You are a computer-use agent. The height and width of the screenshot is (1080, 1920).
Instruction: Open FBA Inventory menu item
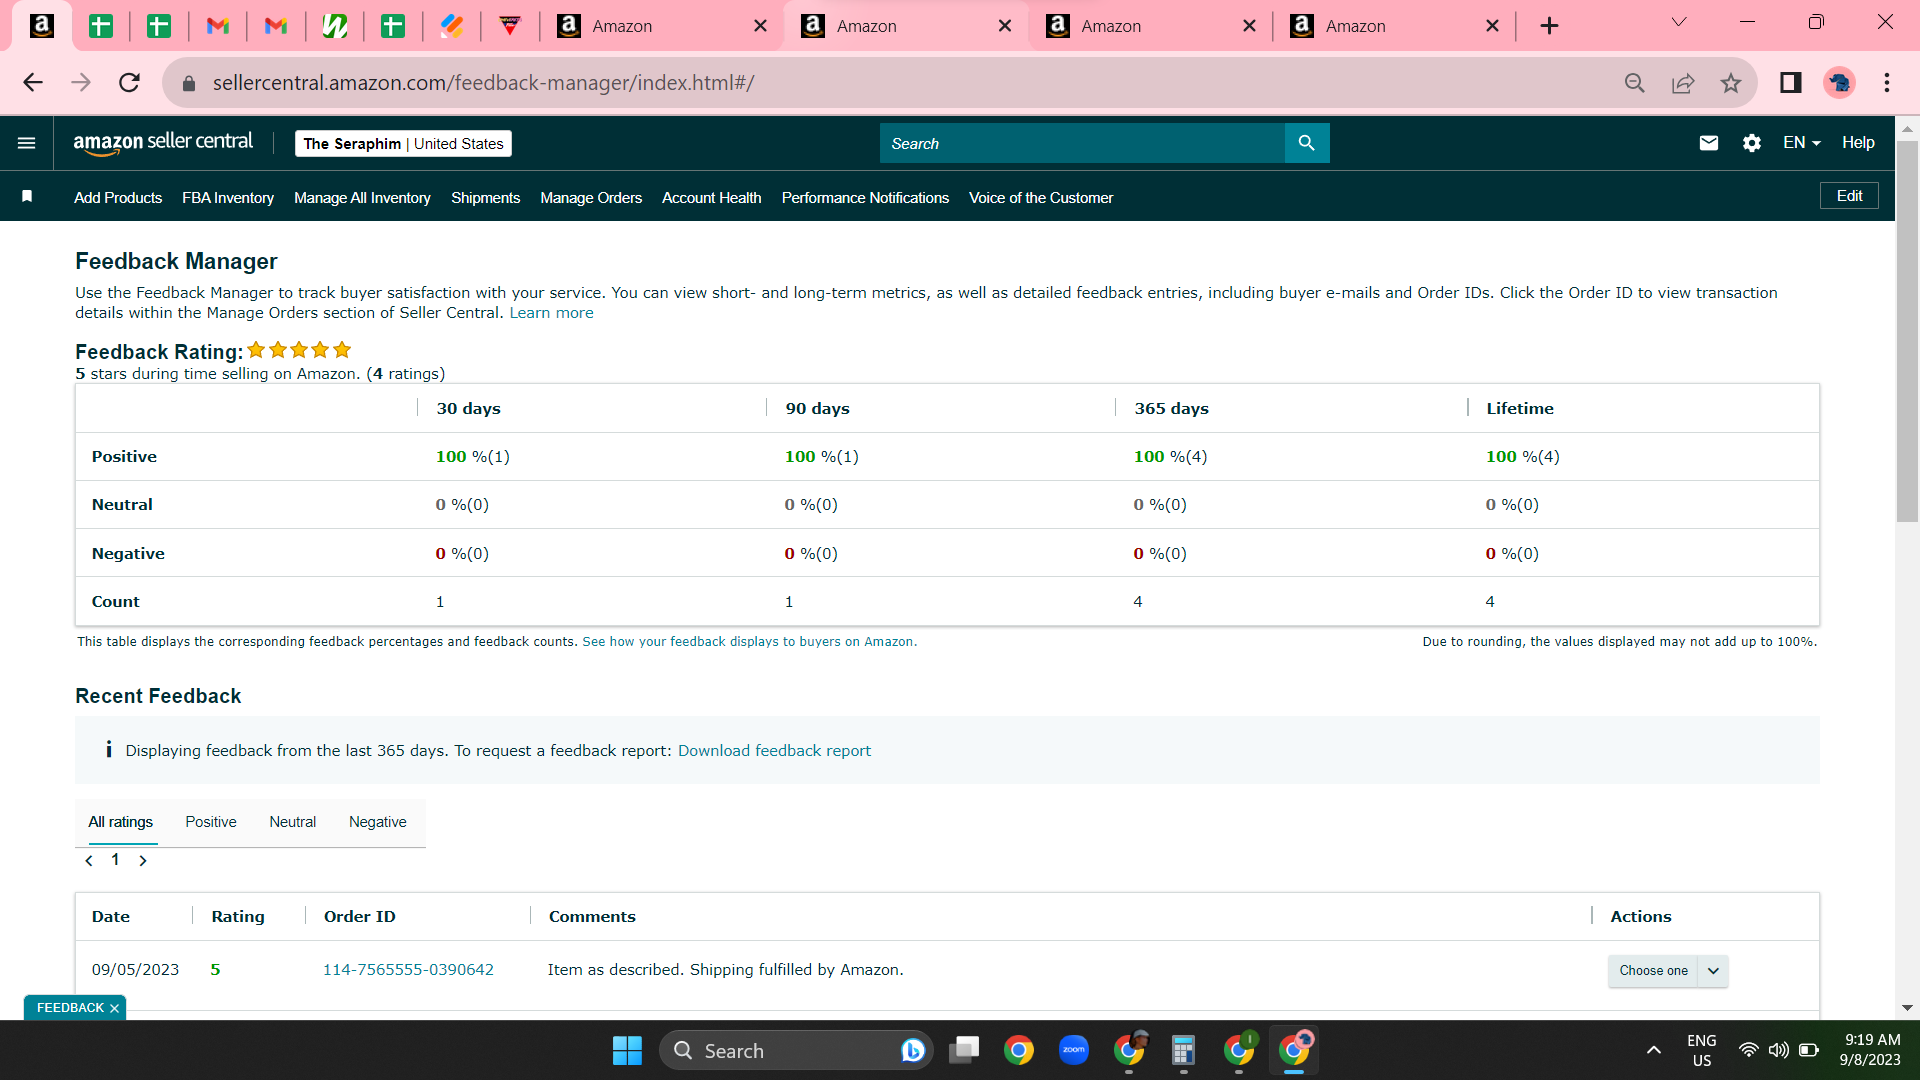coord(228,198)
